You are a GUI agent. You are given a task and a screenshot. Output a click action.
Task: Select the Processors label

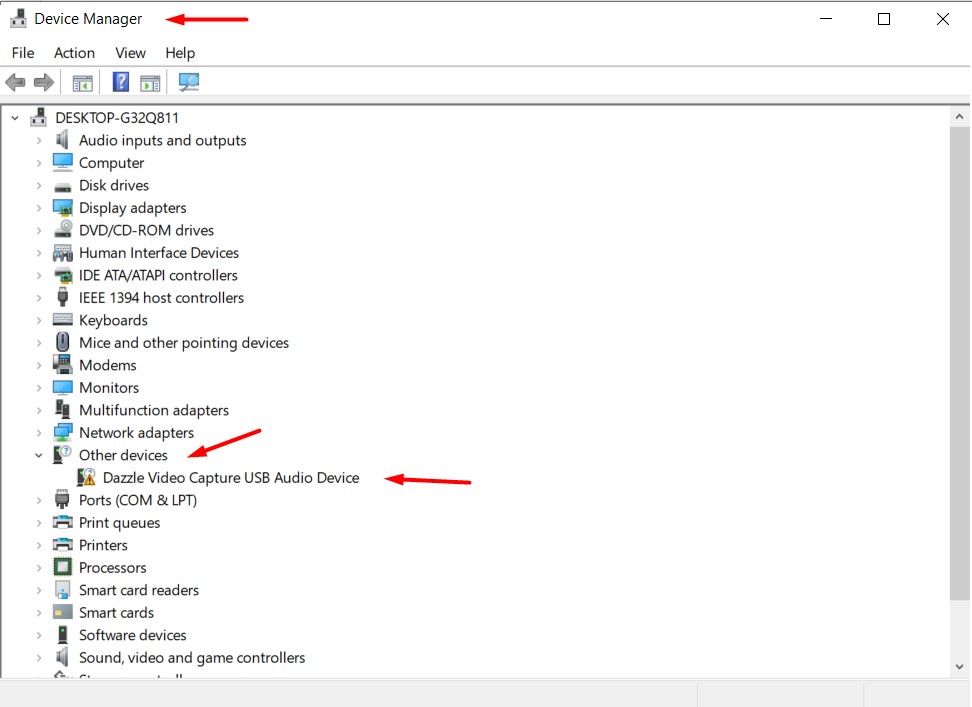112,568
